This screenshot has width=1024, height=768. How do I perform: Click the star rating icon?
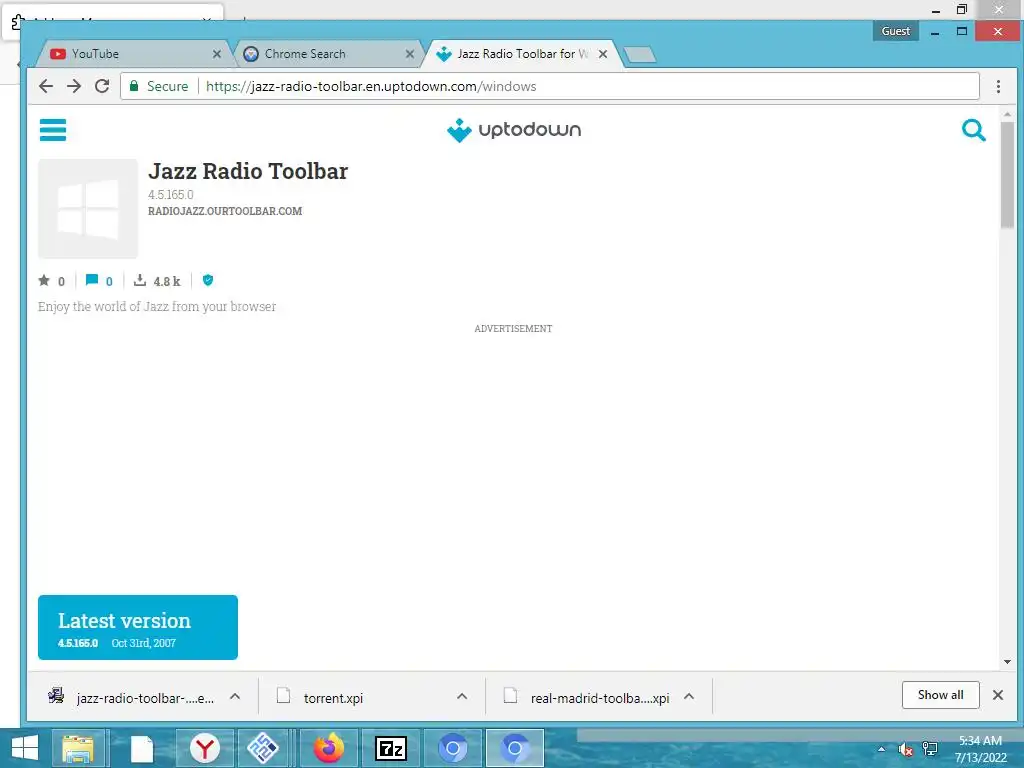coord(44,280)
